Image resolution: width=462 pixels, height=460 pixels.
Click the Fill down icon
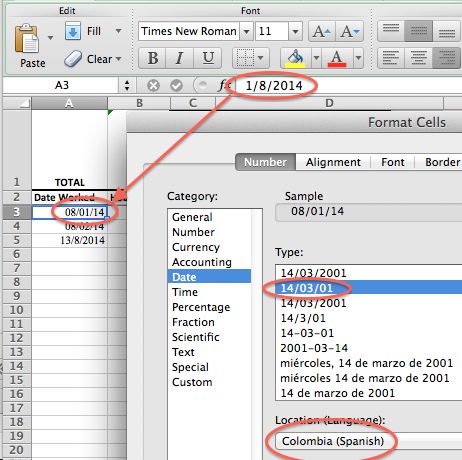click(x=73, y=31)
